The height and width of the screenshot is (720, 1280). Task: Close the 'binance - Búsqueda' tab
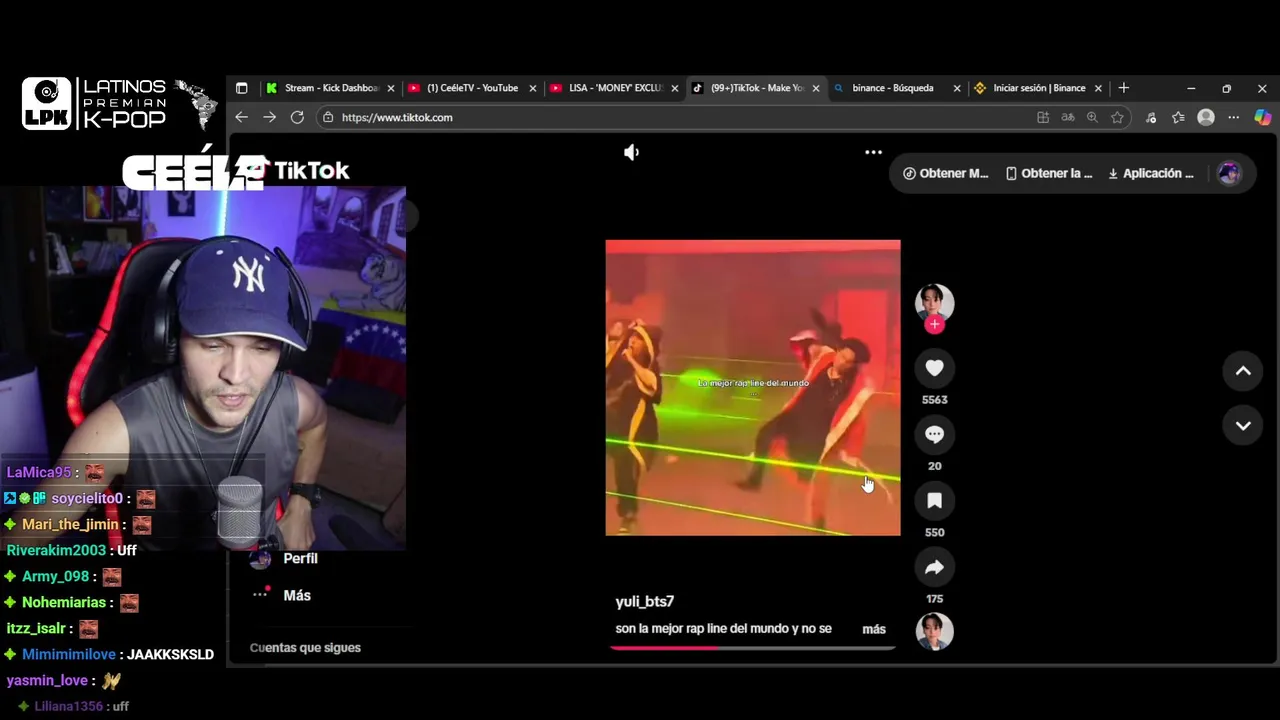click(957, 88)
